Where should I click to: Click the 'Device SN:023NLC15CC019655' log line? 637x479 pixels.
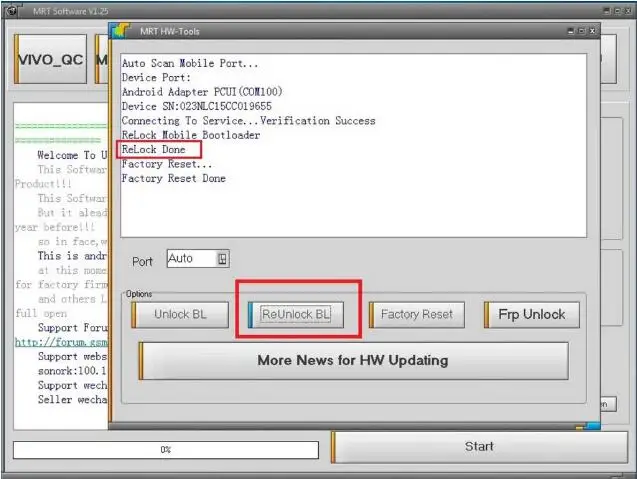pos(197,106)
